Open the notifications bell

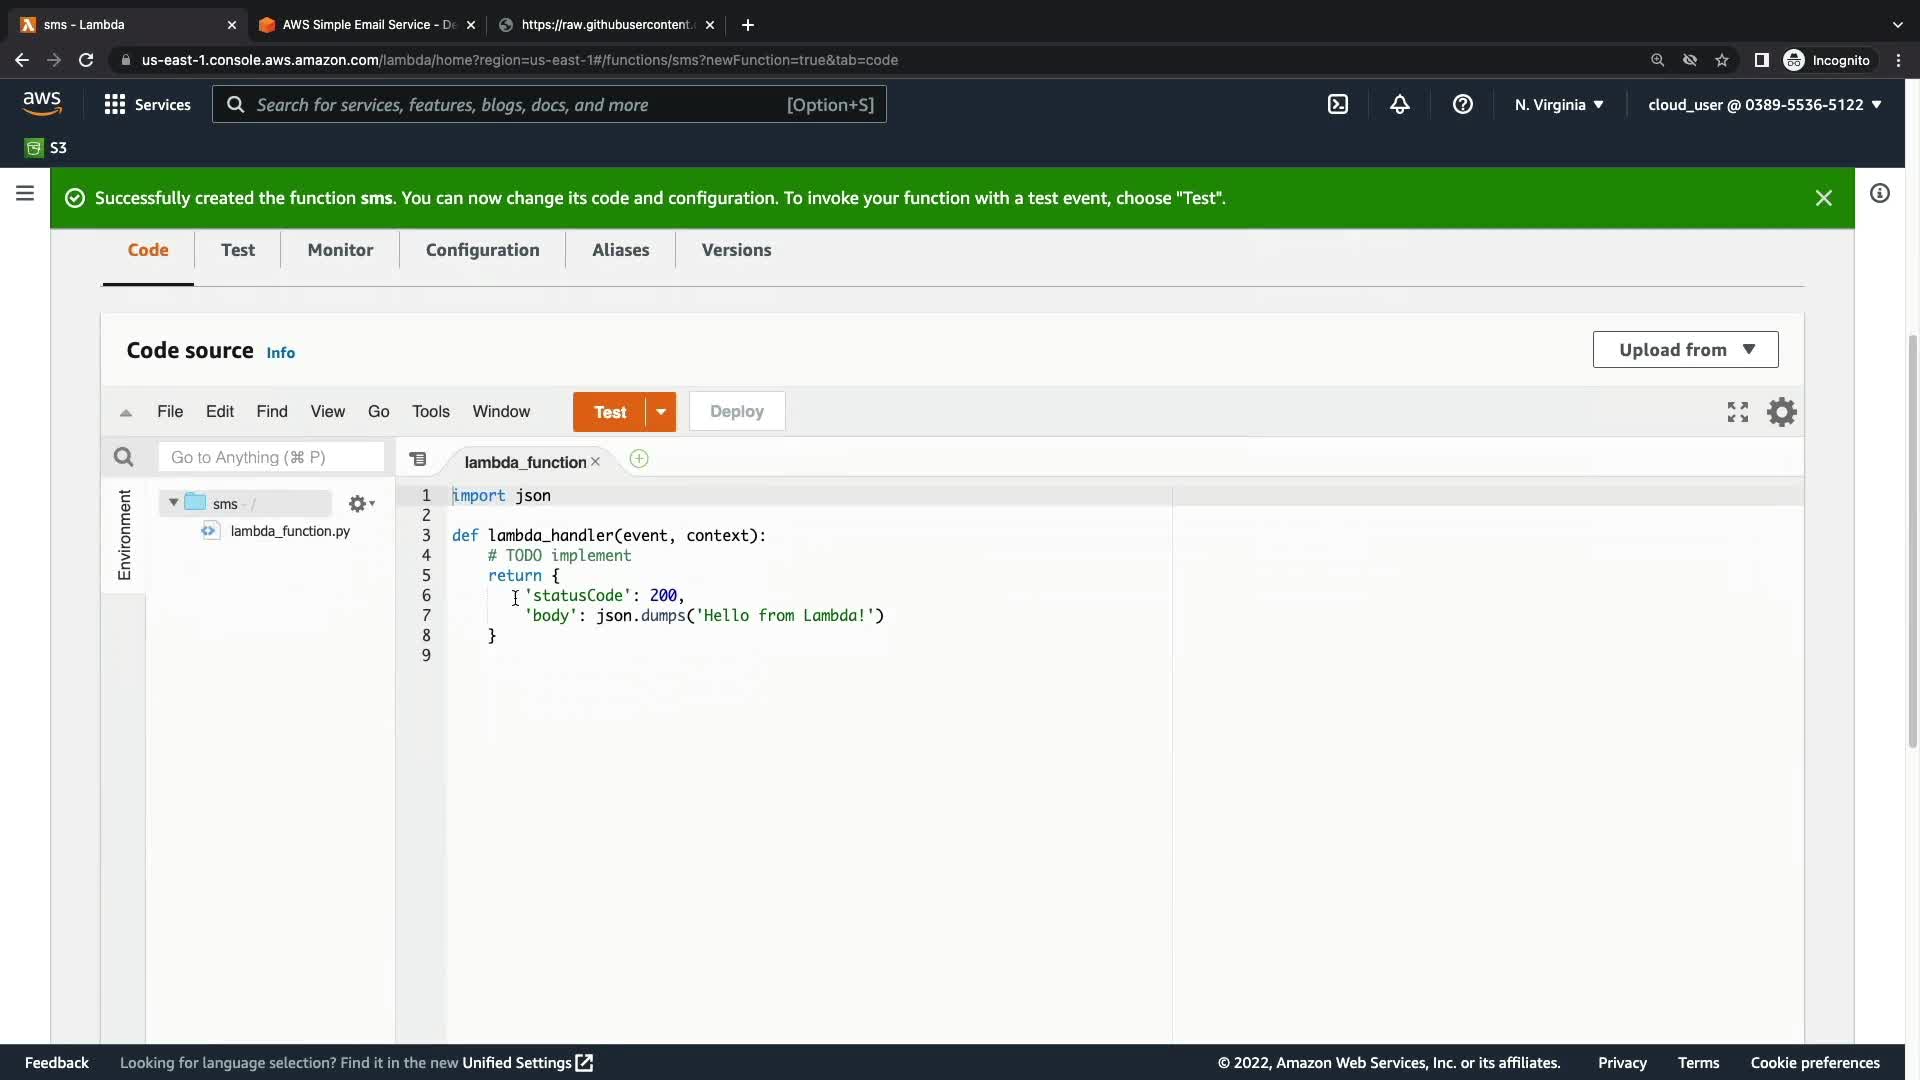tap(1400, 105)
